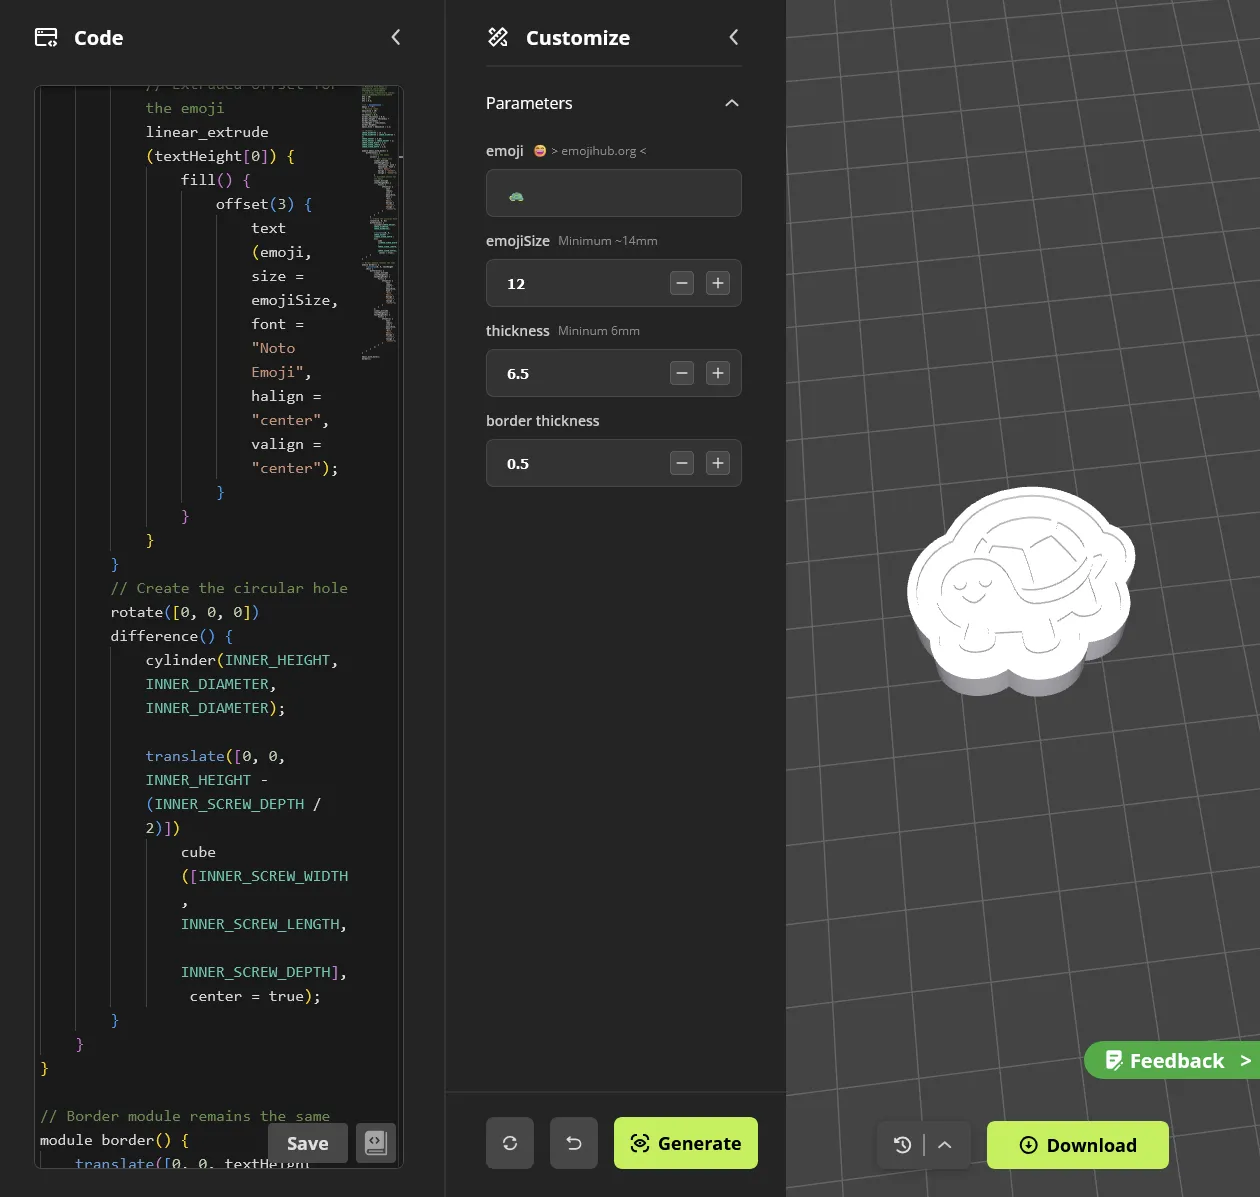Collapse the Parameters section
Image resolution: width=1260 pixels, height=1197 pixels.
pos(732,103)
